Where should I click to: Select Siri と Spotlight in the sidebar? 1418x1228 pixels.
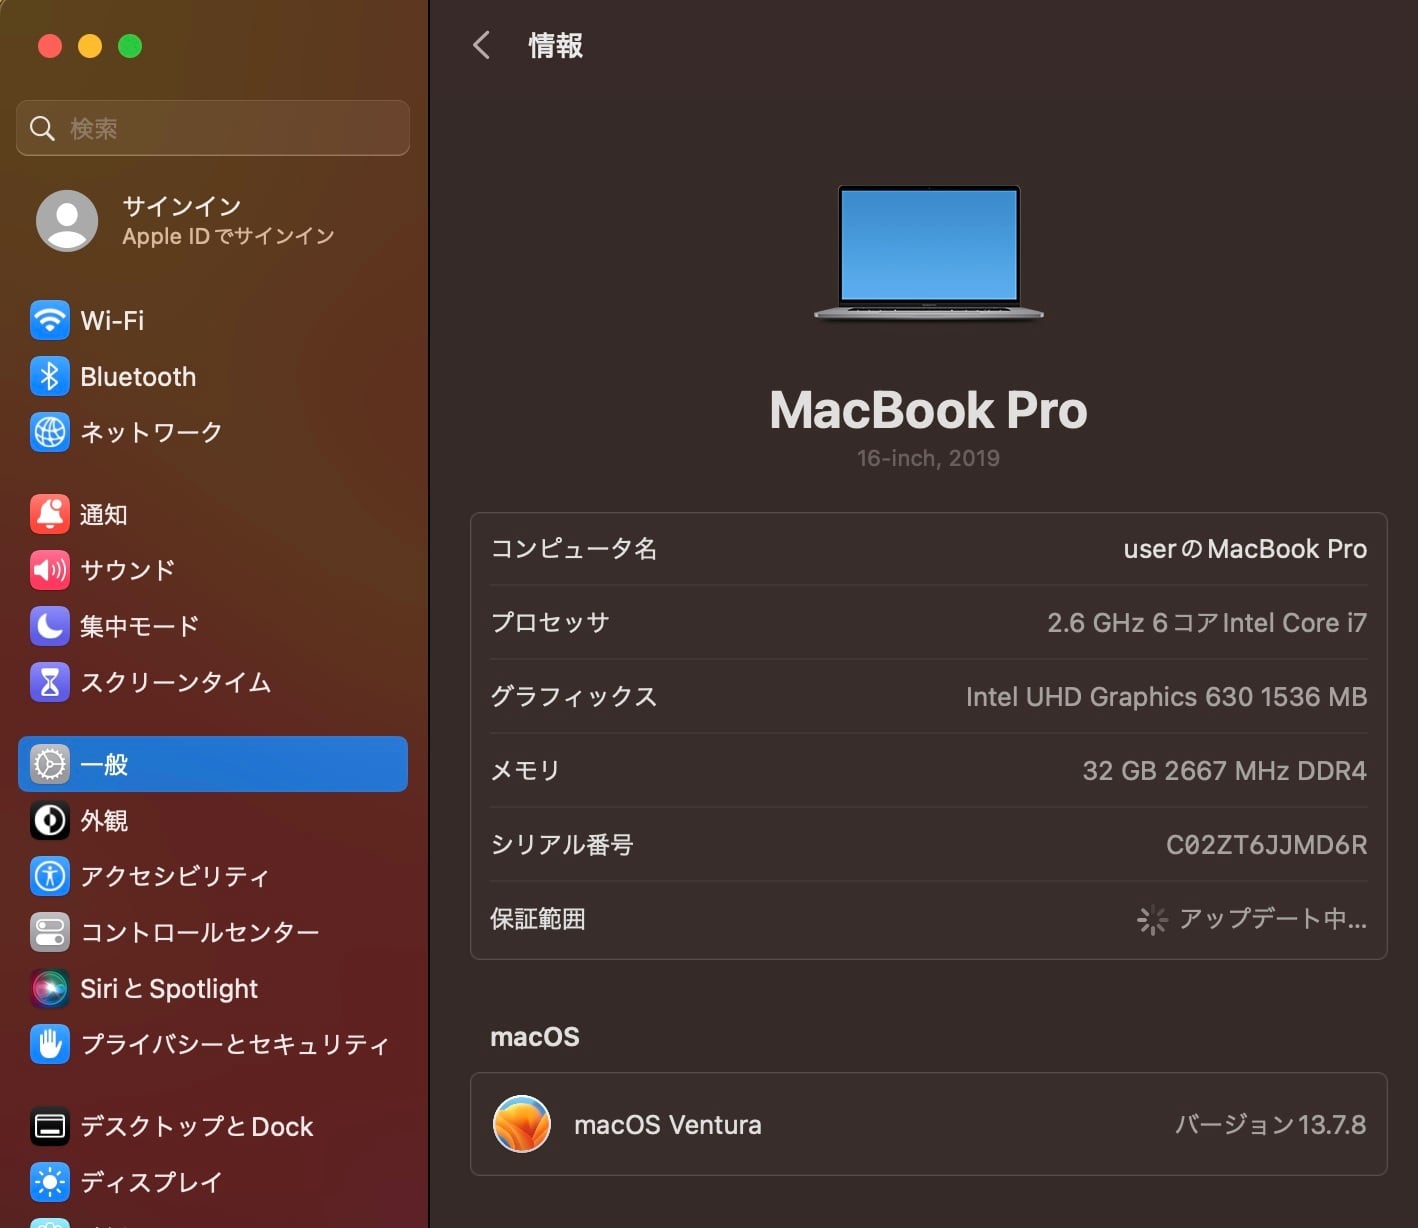point(213,989)
